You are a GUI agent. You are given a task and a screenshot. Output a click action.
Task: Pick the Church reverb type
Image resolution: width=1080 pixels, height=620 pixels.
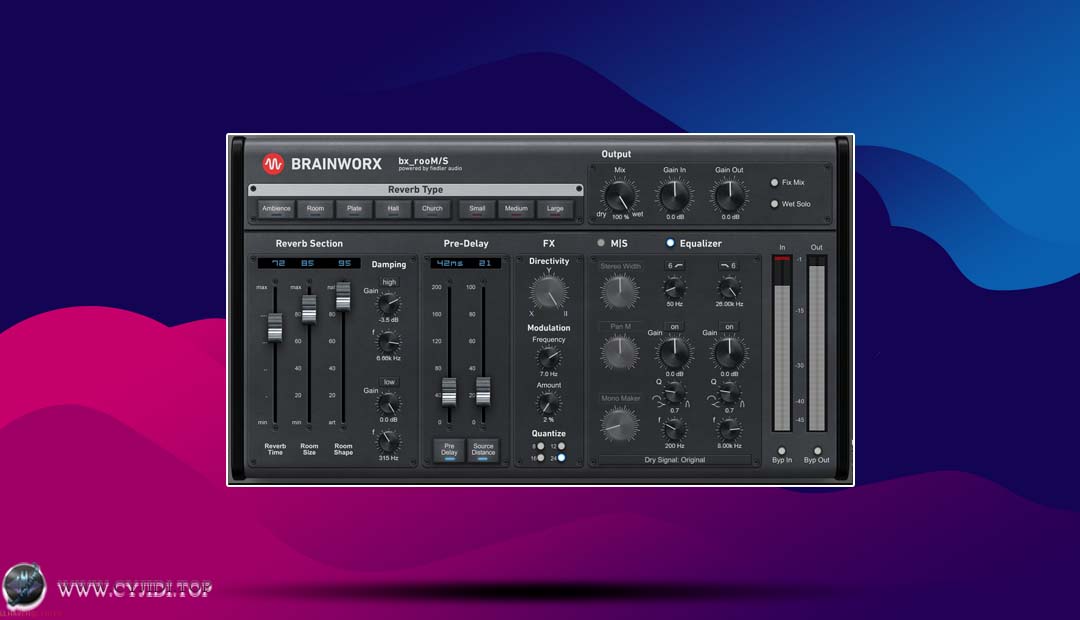point(432,209)
